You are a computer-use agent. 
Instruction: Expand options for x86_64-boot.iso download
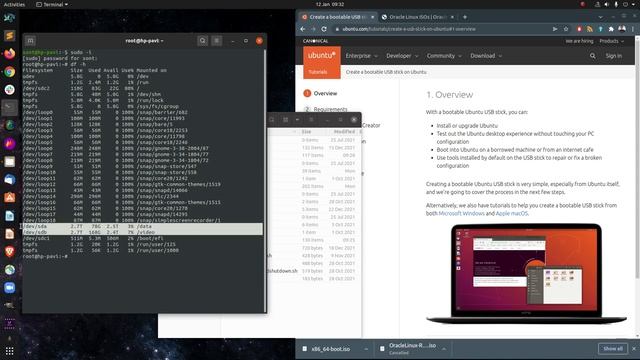[x=366, y=349]
